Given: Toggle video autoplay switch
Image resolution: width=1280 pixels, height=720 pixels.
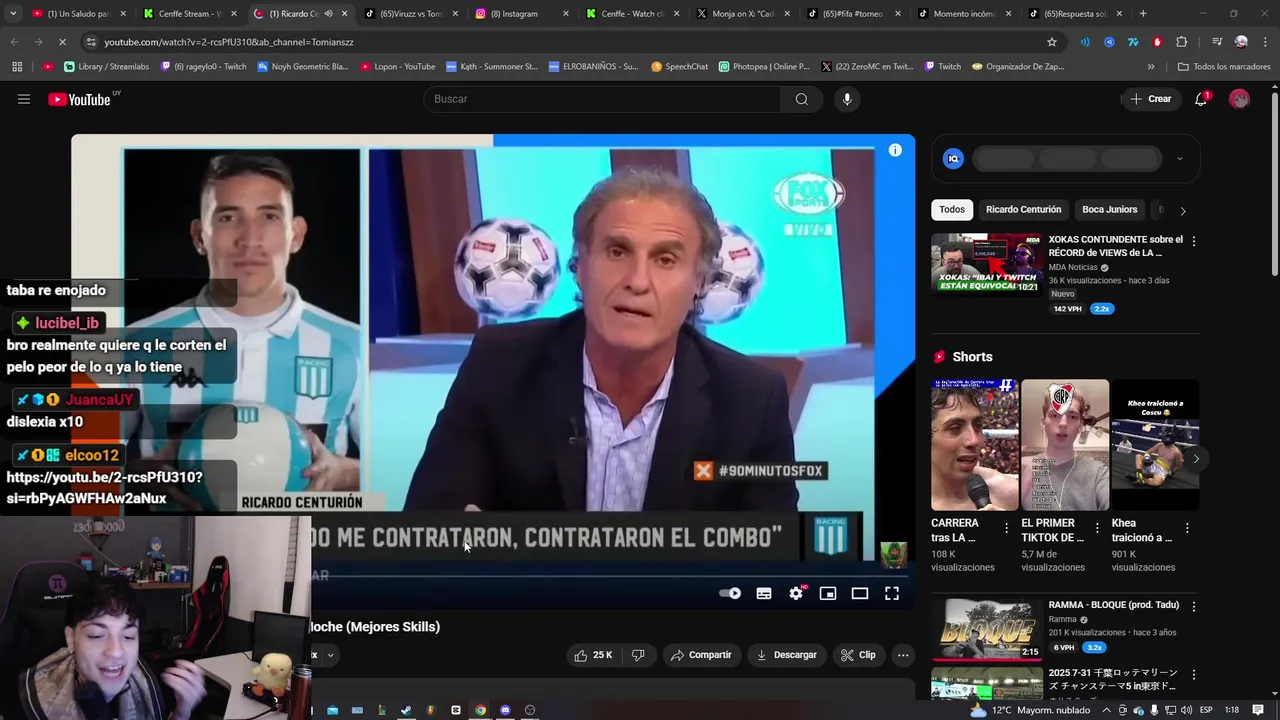Looking at the screenshot, I should click(730, 593).
